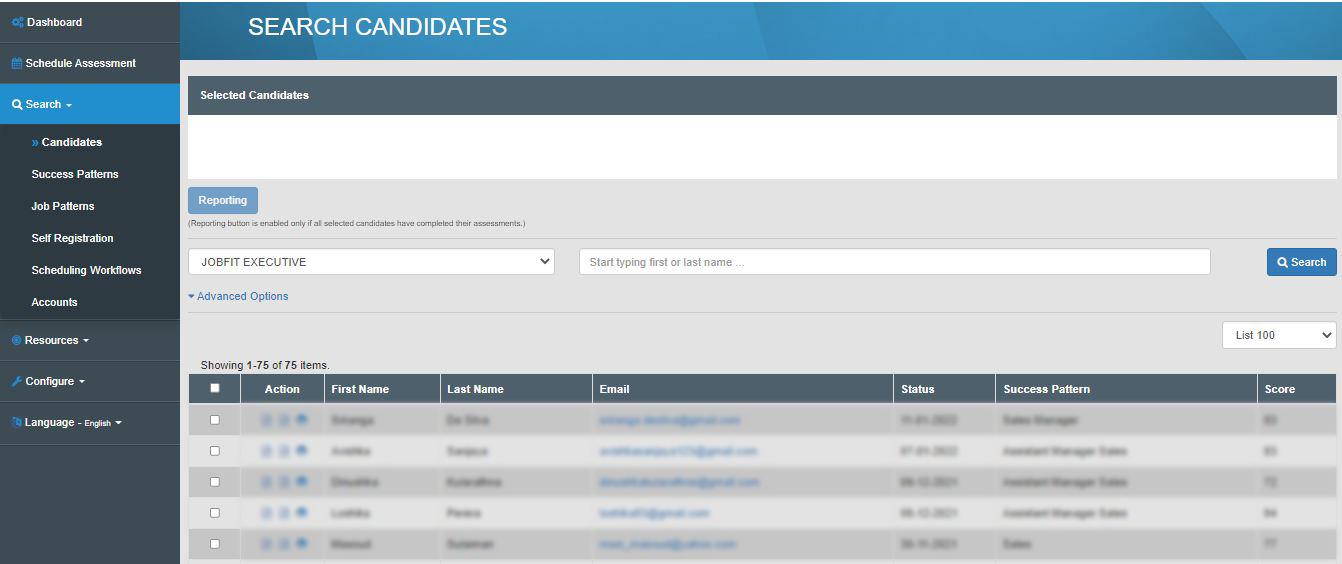This screenshot has height=564, width=1342.
Task: Tick the select-all checkbox in table header
Action: (x=214, y=389)
